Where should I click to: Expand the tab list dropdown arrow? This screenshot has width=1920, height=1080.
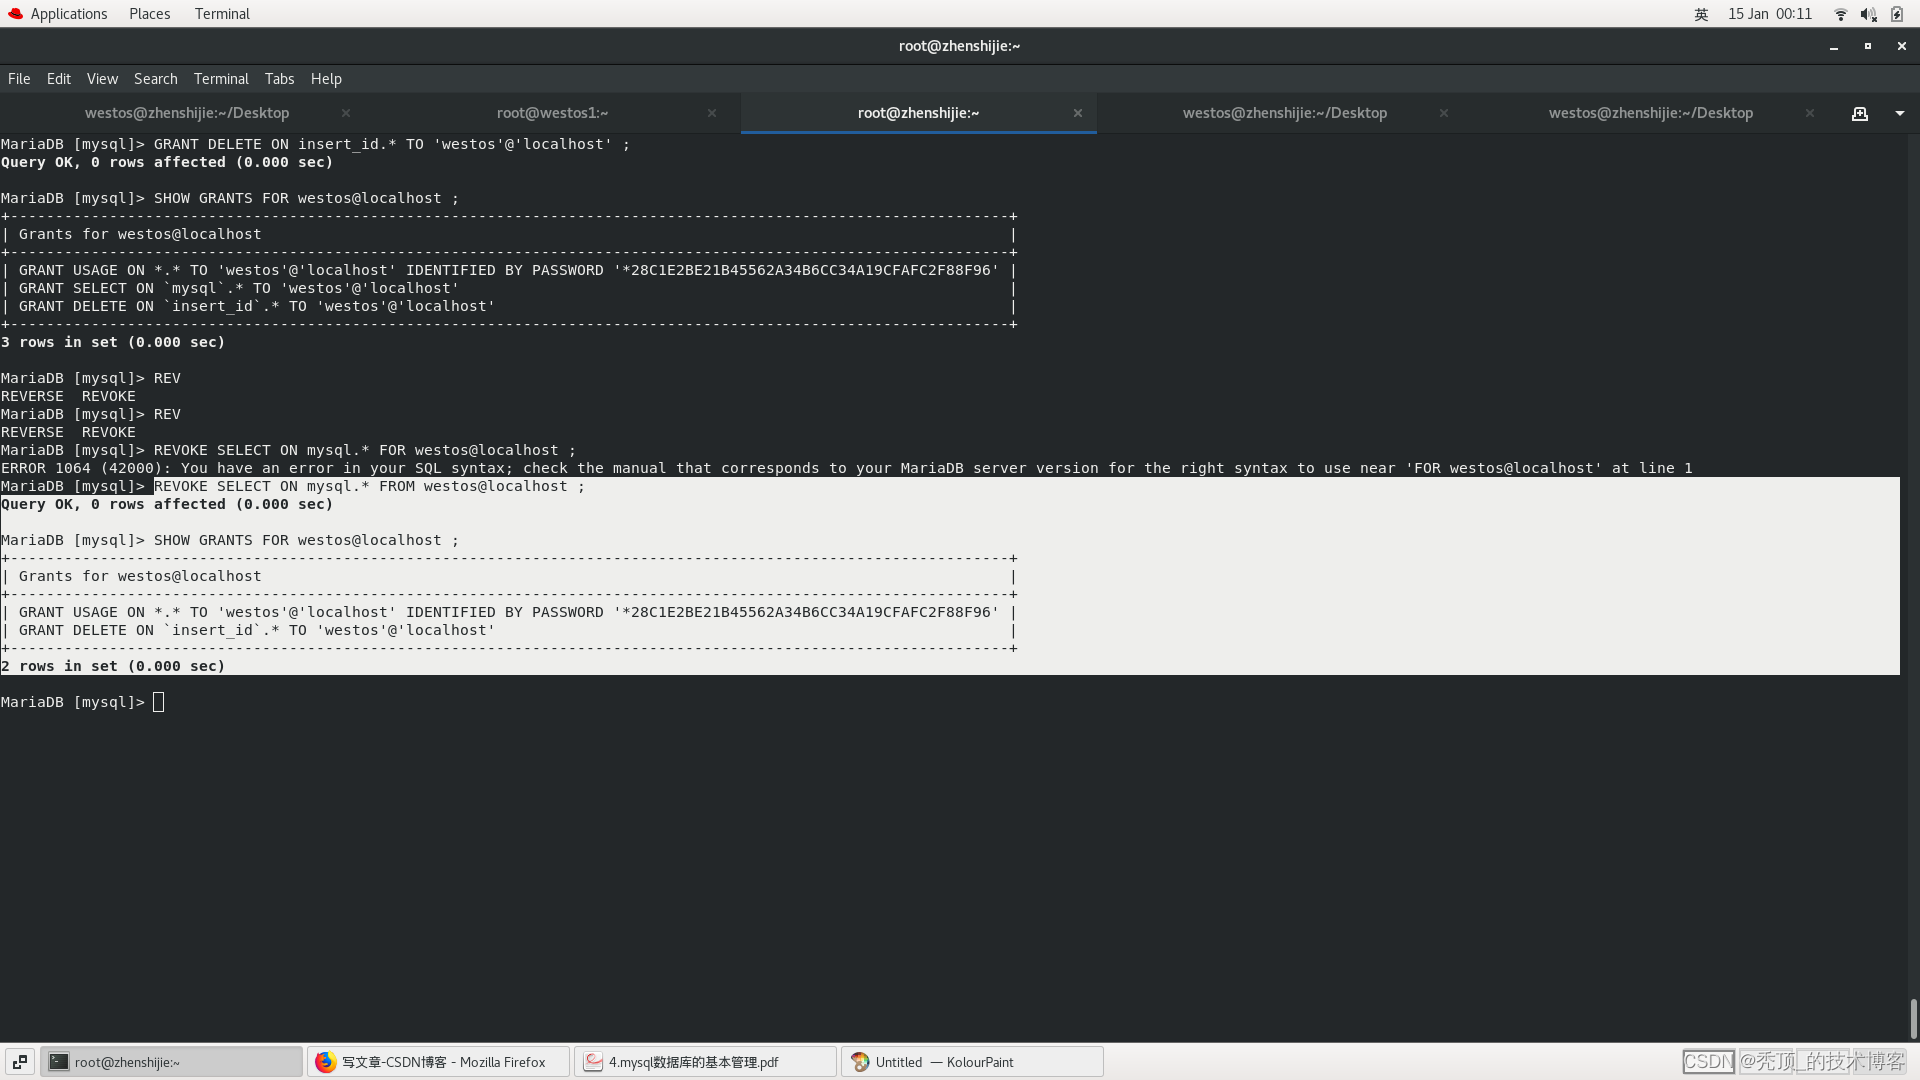tap(1899, 114)
